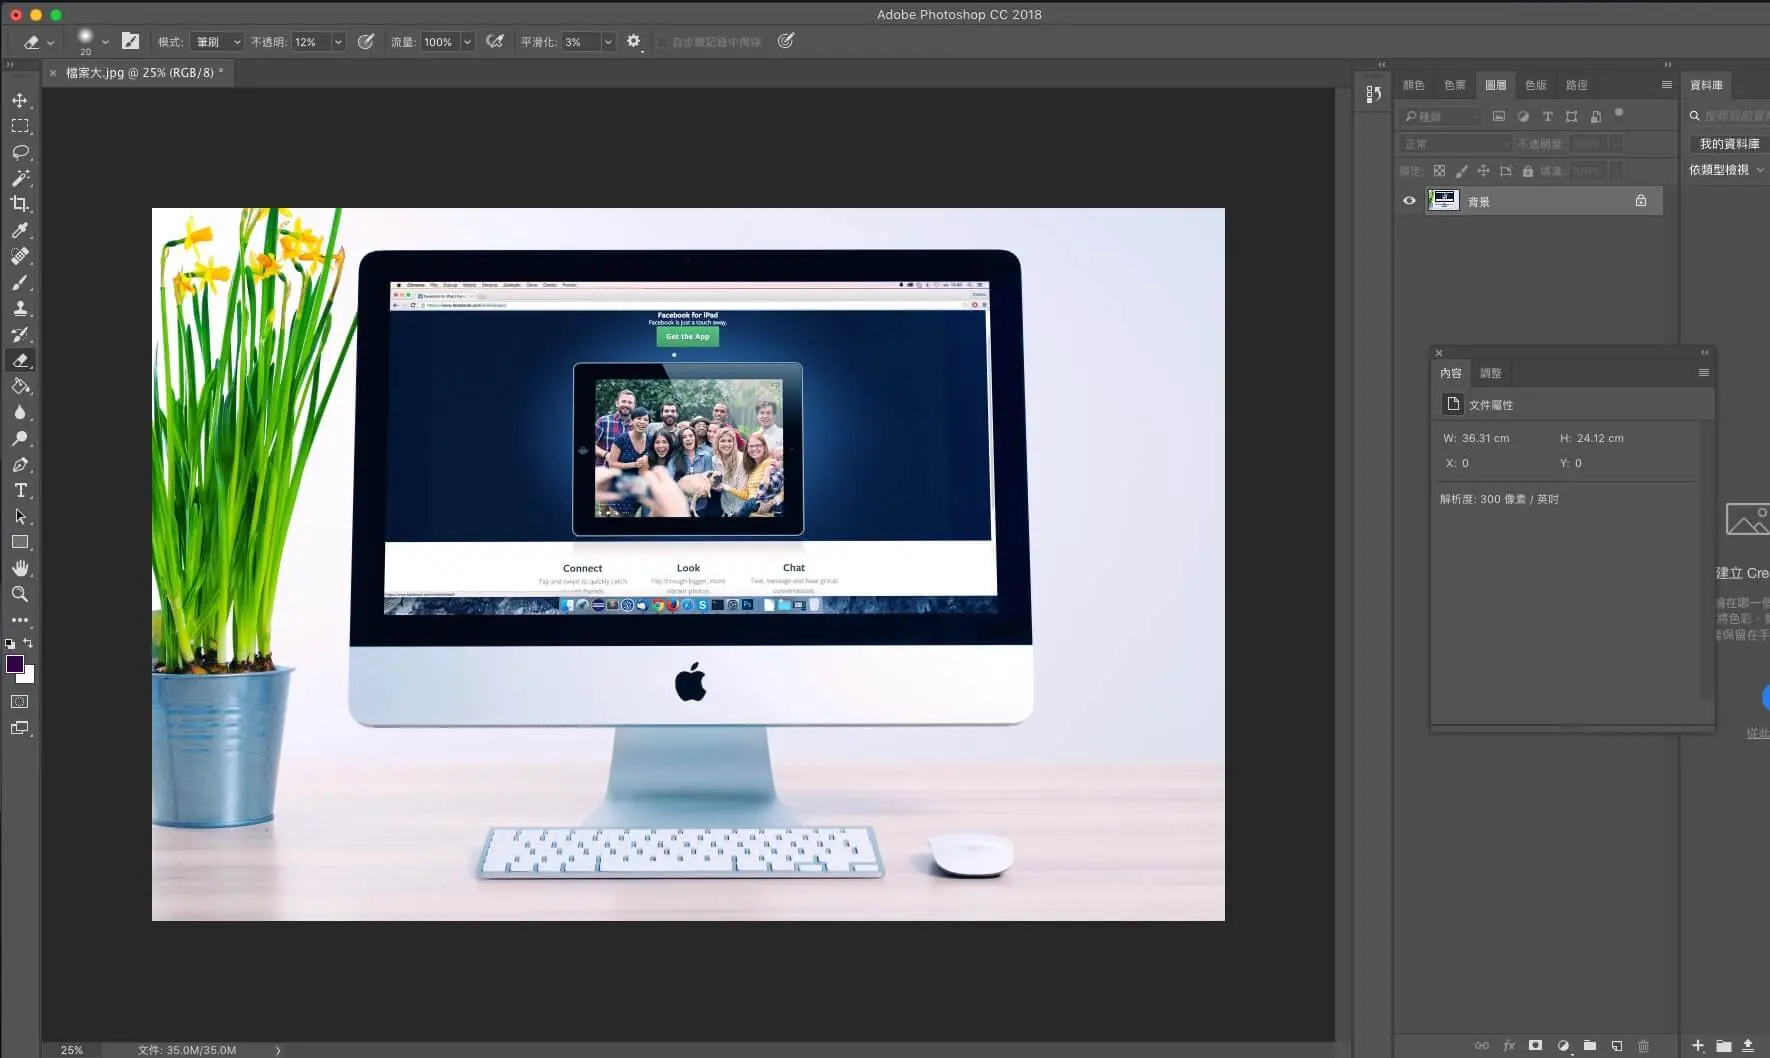This screenshot has width=1770, height=1058.
Task: Select the Lasso tool
Action: tap(20, 152)
